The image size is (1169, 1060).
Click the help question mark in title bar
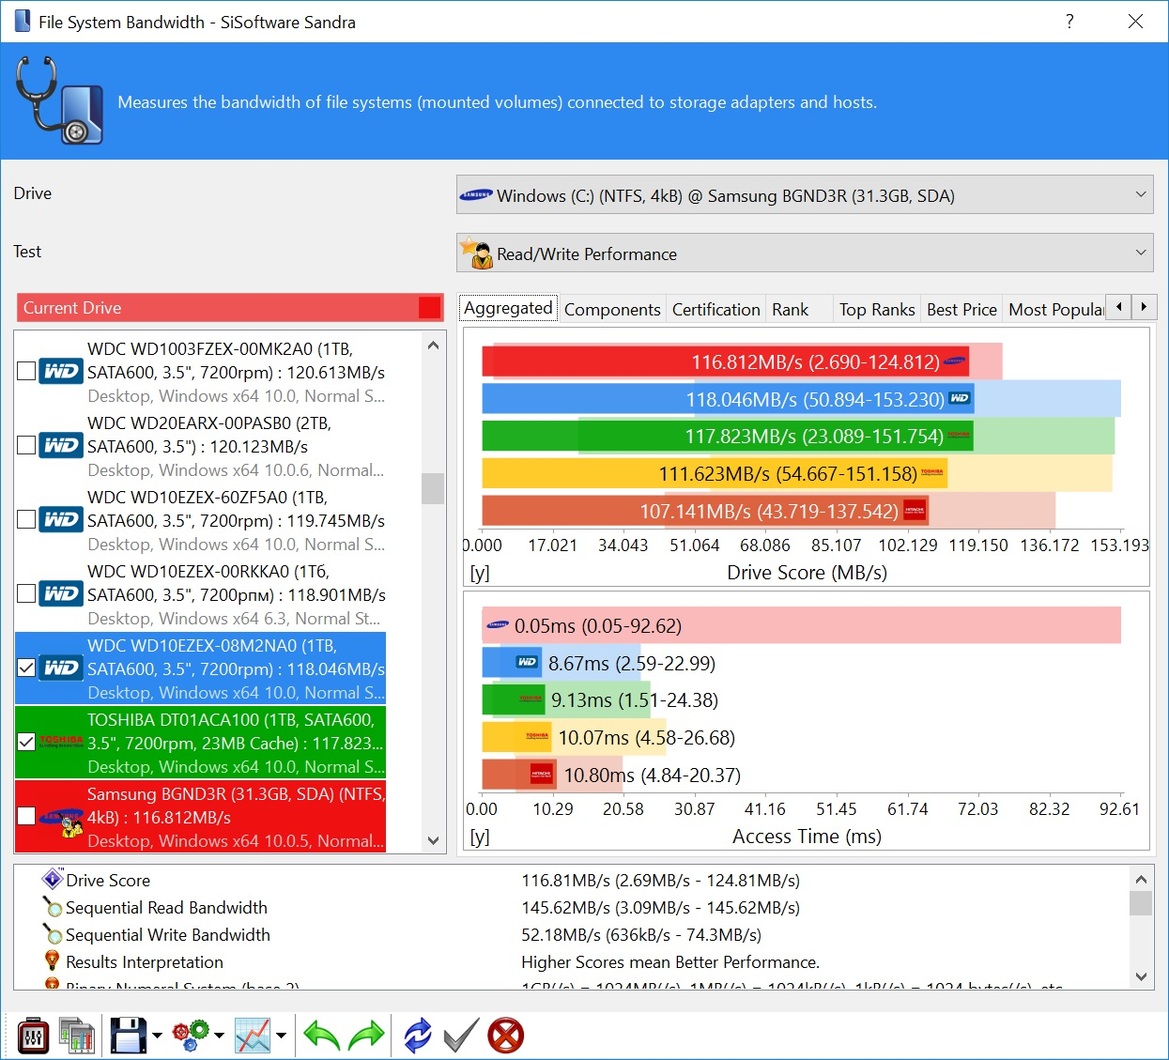[x=1070, y=21]
